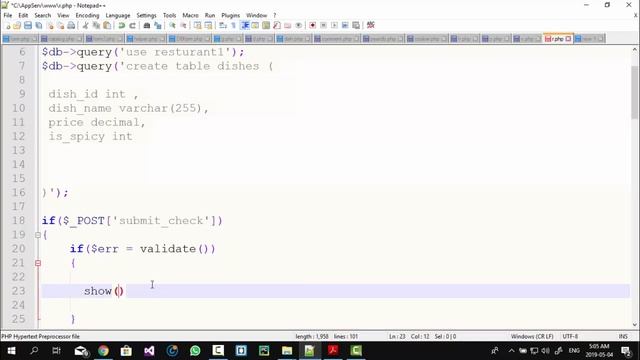This screenshot has height=360, width=640.
Task: Click the UTF-8 encoding status field
Action: point(570,336)
